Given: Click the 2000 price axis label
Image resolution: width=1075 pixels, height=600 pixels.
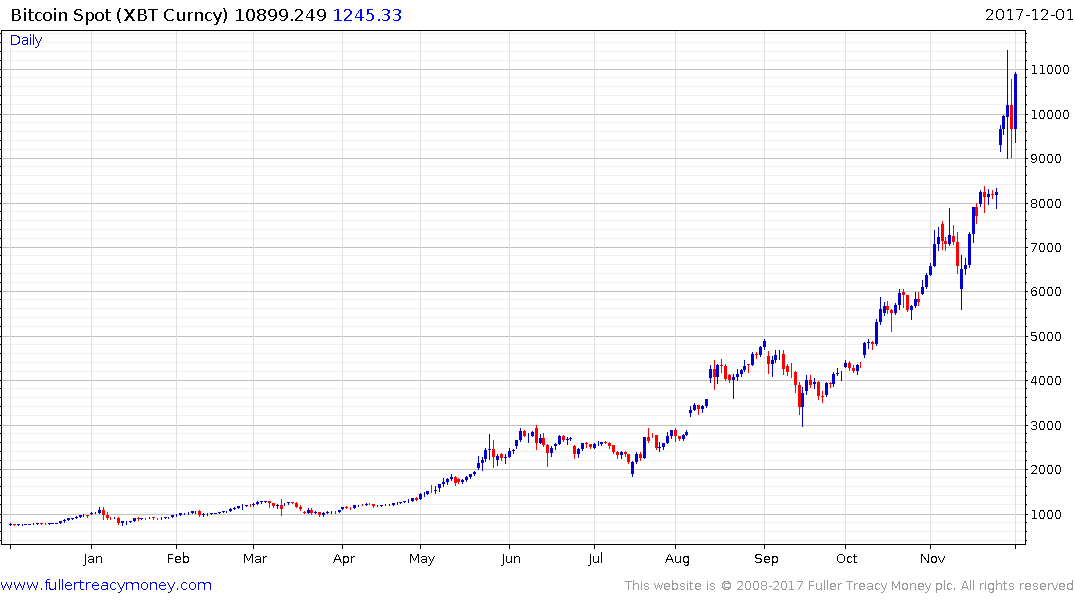Looking at the screenshot, I should click(1046, 470).
